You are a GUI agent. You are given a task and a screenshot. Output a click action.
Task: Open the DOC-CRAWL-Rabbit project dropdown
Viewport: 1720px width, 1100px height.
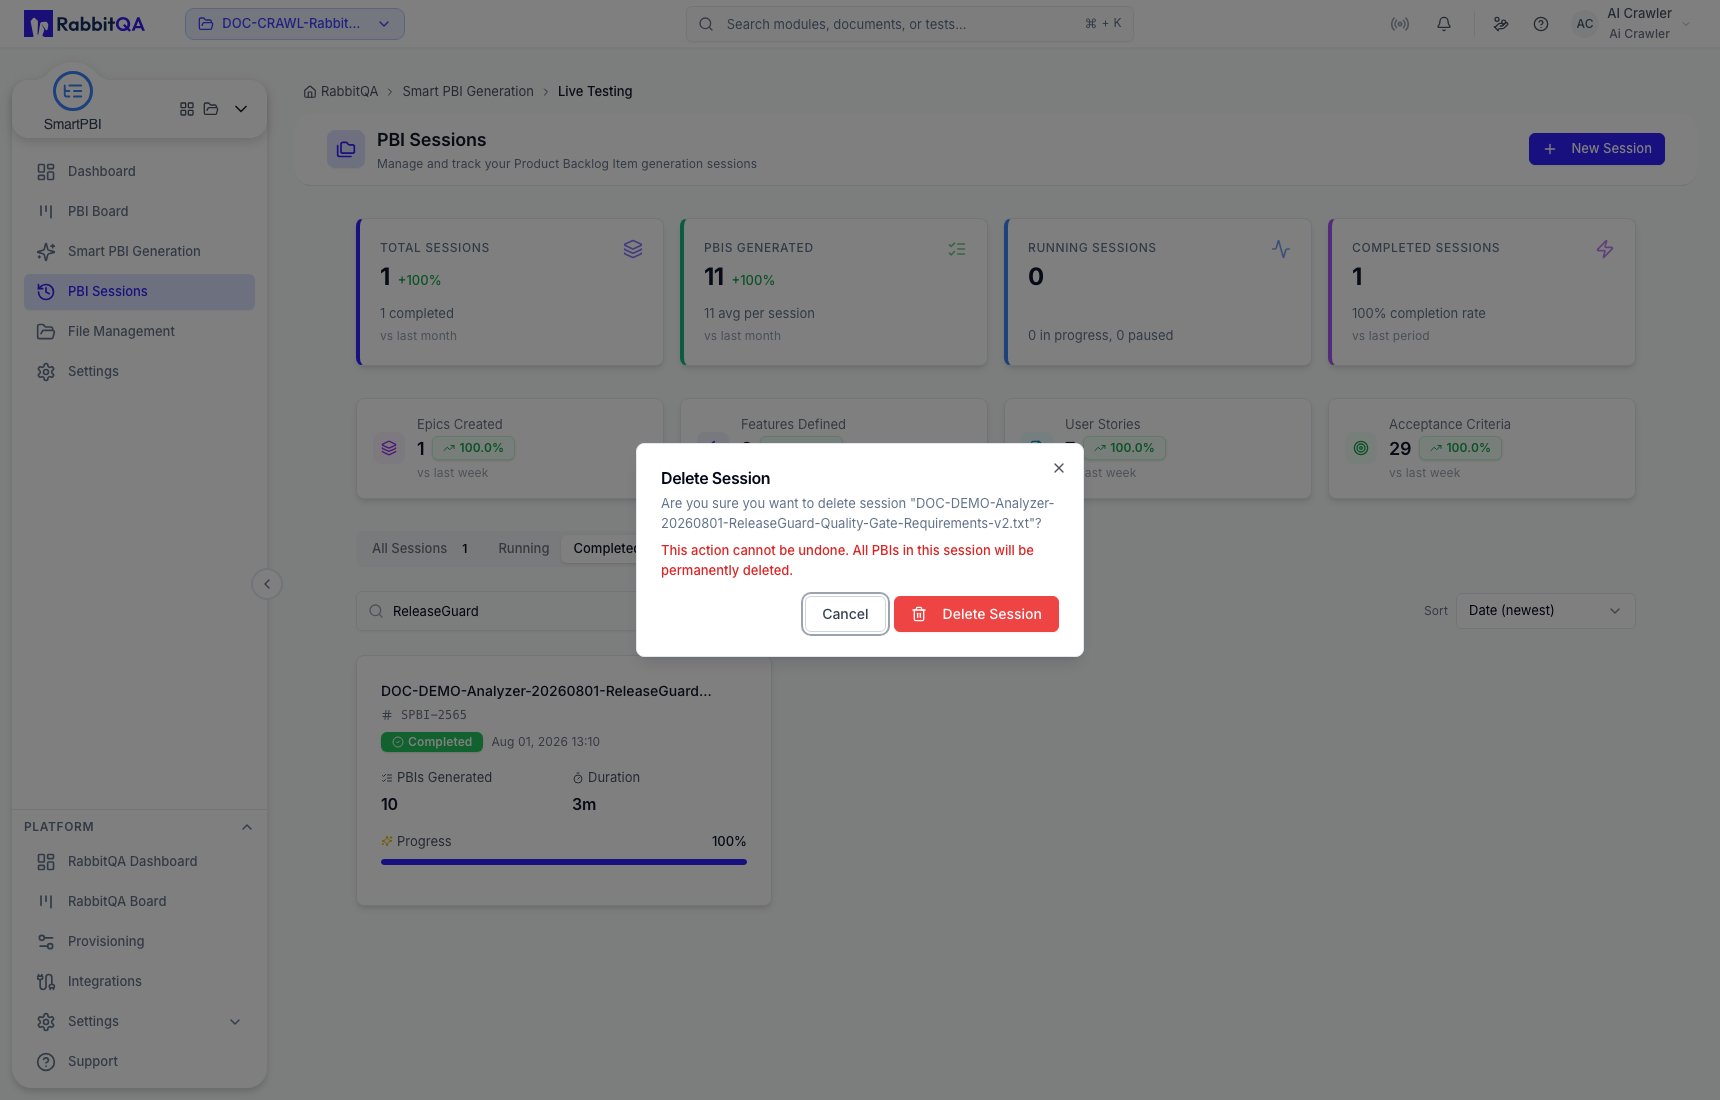(295, 24)
